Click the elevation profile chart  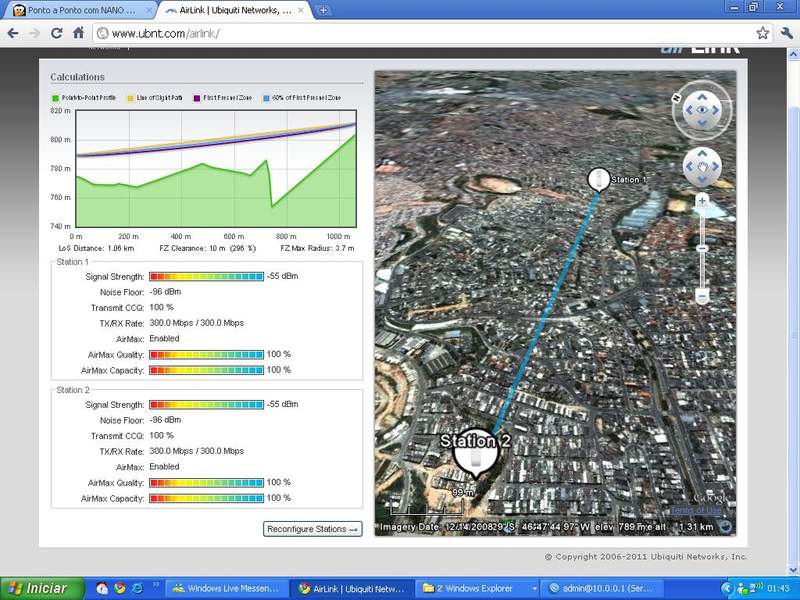coord(216,168)
